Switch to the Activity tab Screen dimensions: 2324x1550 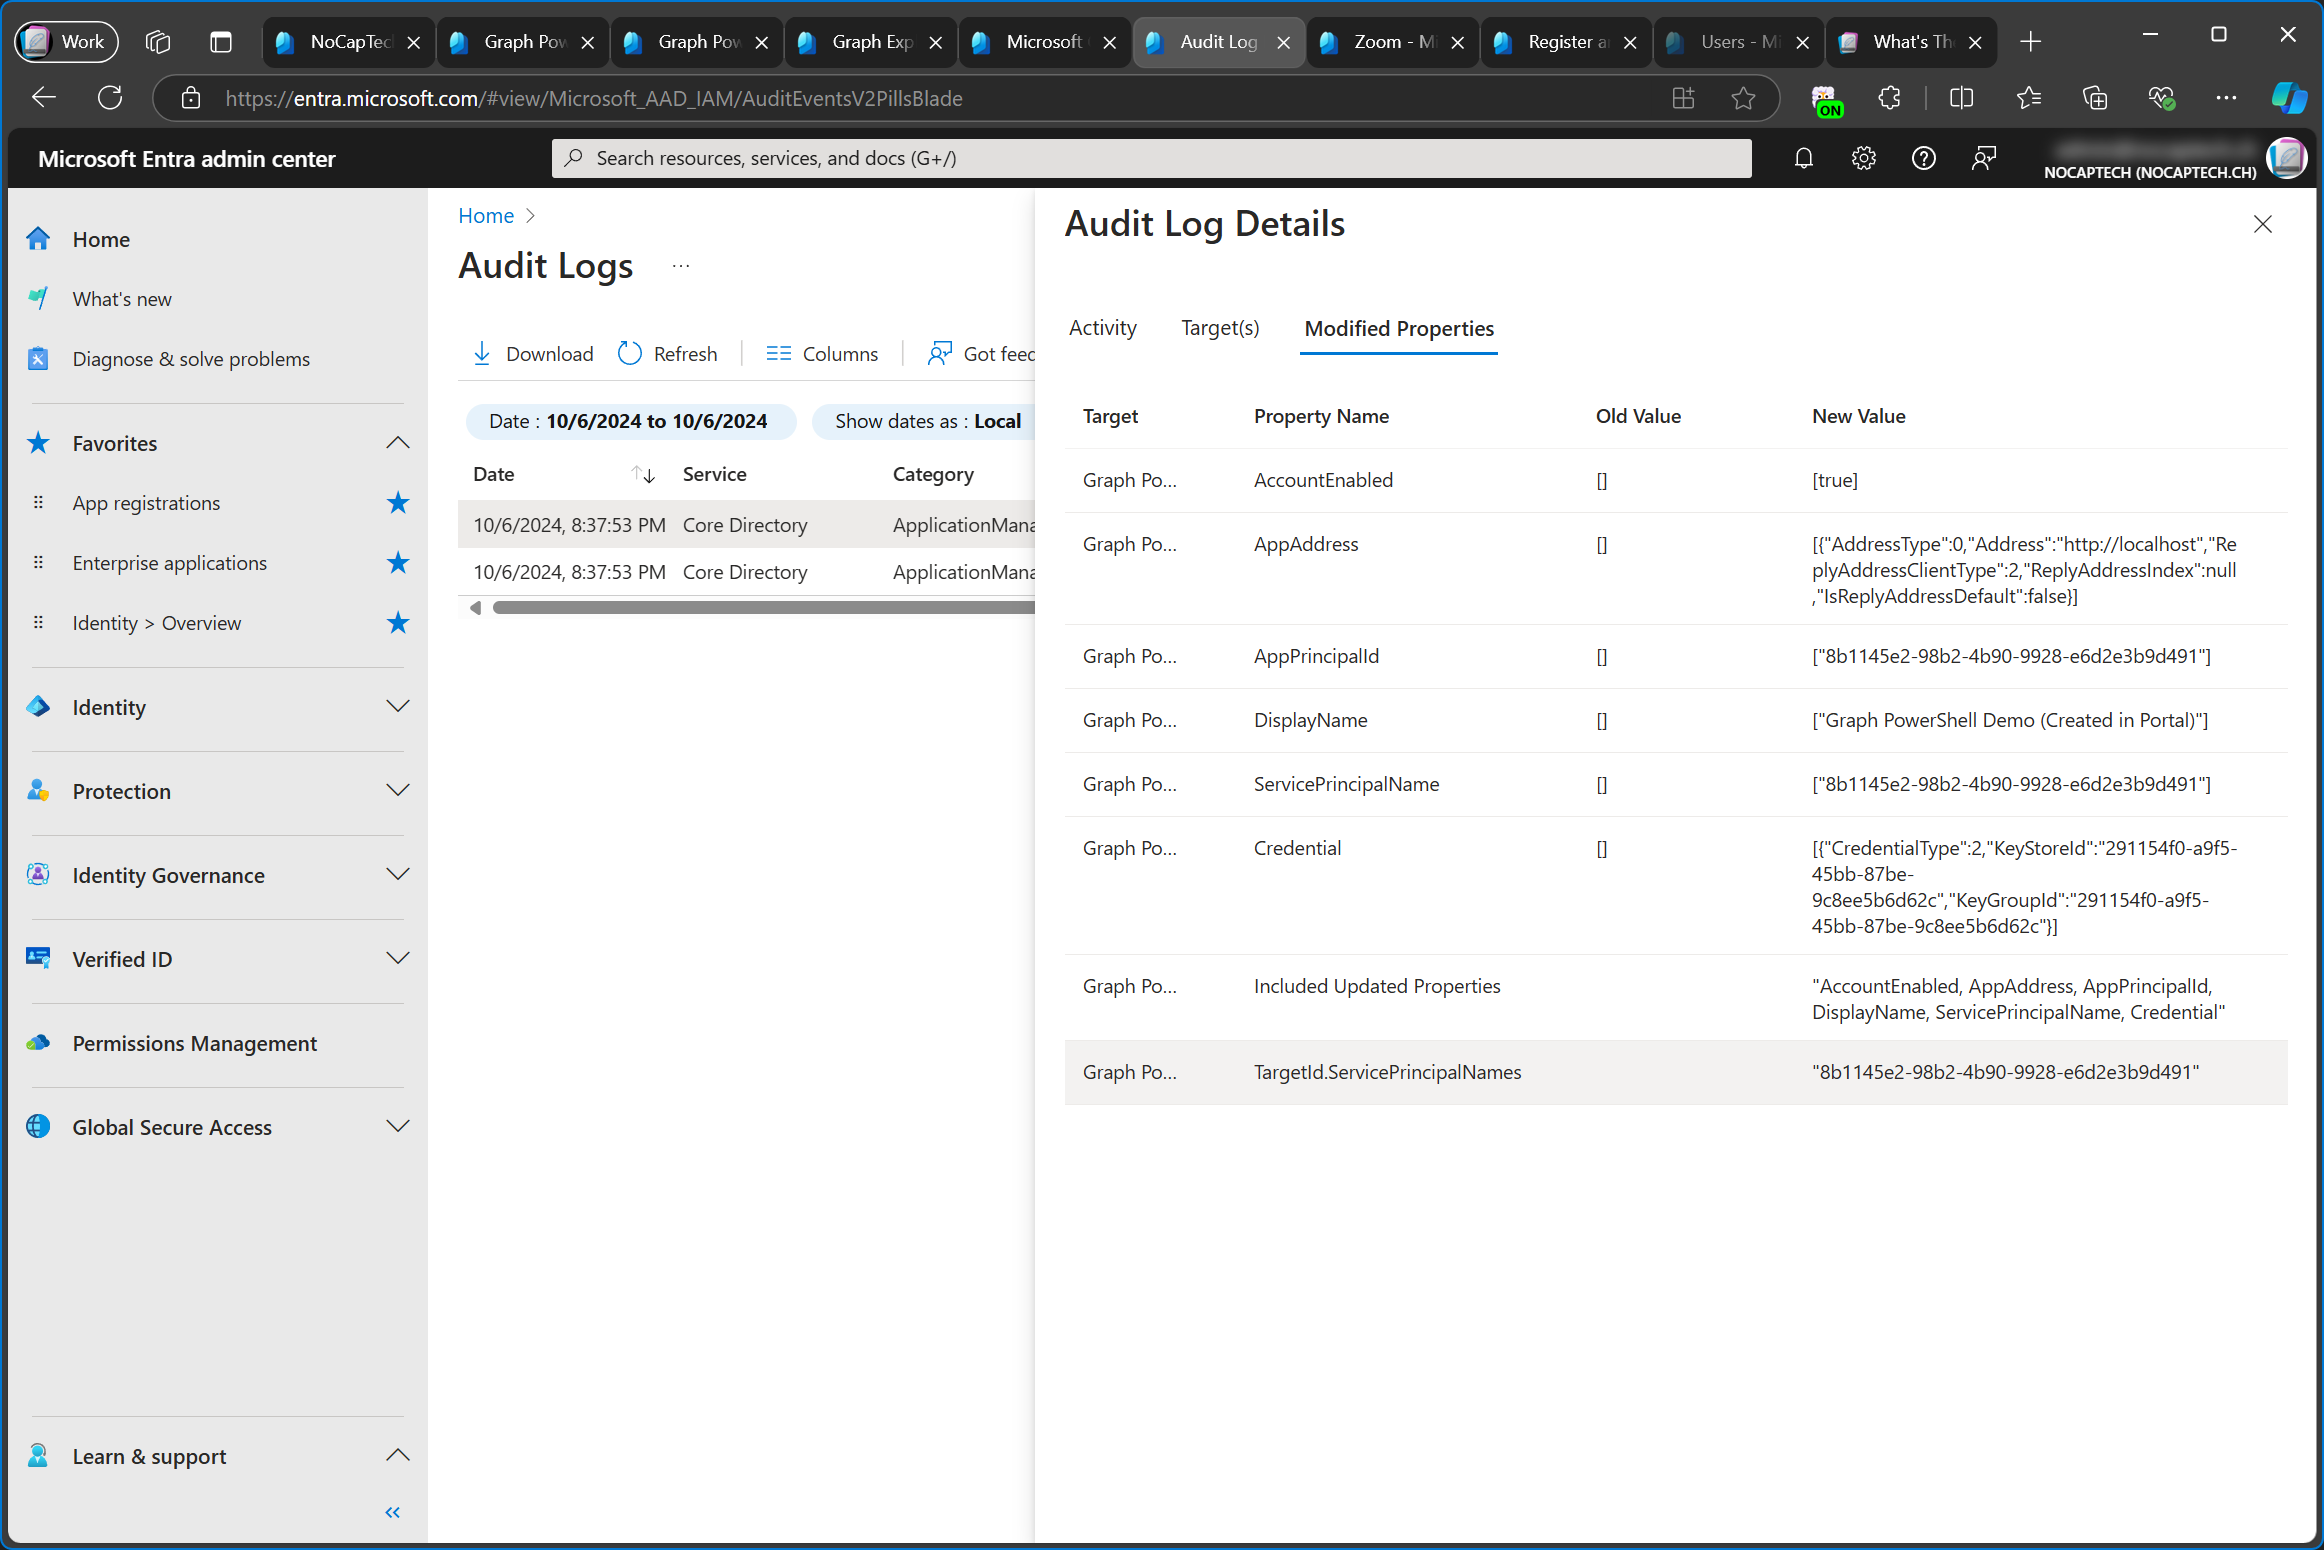(x=1101, y=327)
